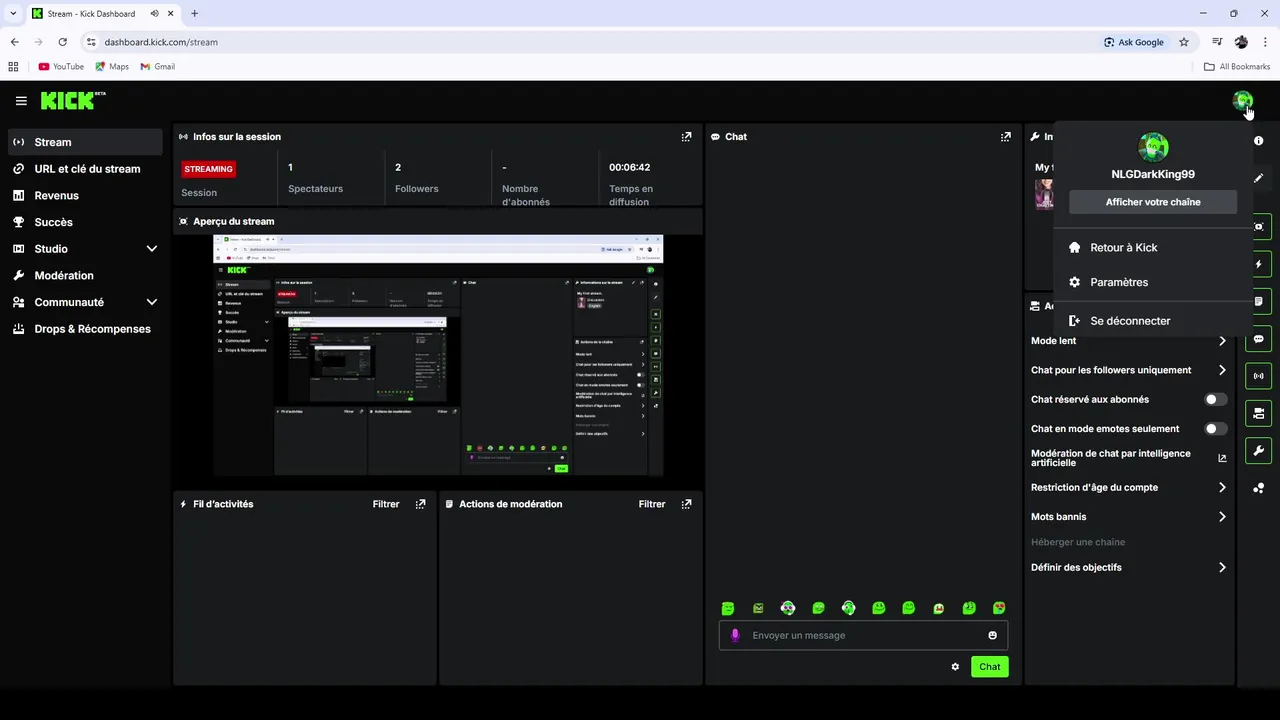
Task: Click Ask Google in address bar
Action: pyautogui.click(x=1134, y=42)
